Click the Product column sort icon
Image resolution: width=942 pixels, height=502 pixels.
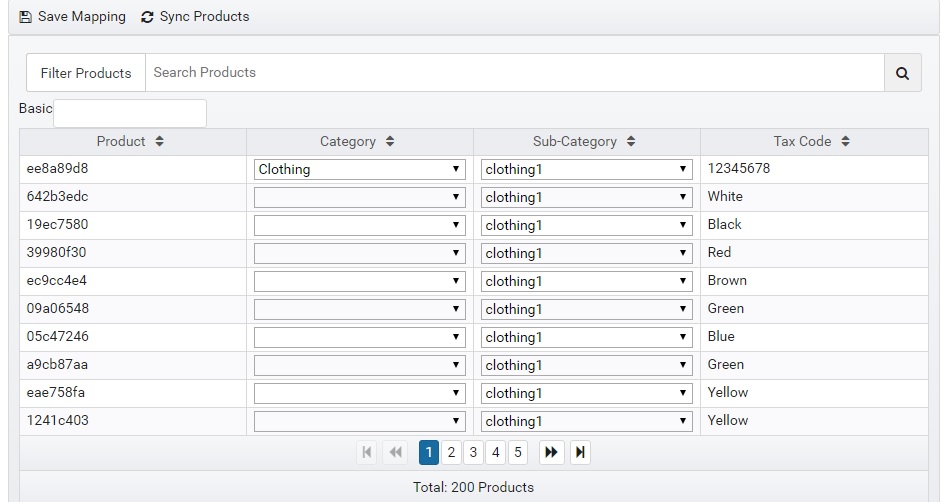[x=159, y=142]
